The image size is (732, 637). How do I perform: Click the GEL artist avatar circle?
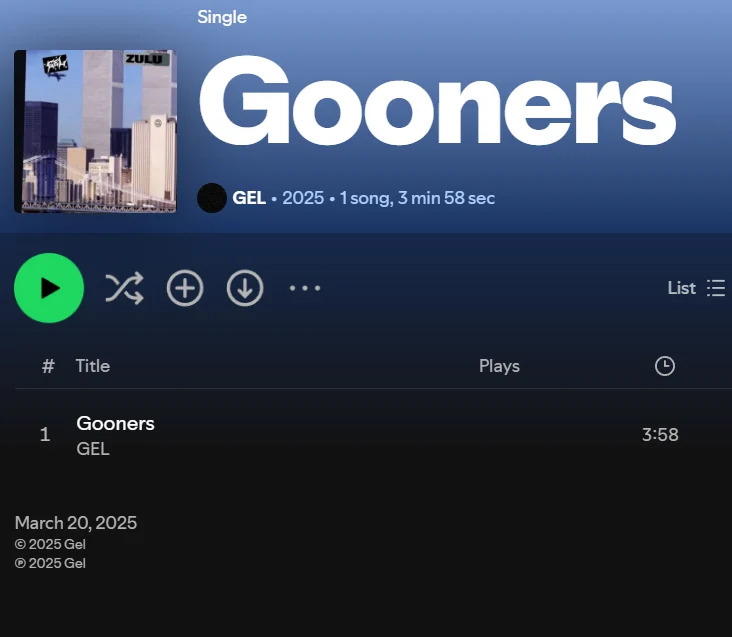pyautogui.click(x=212, y=198)
